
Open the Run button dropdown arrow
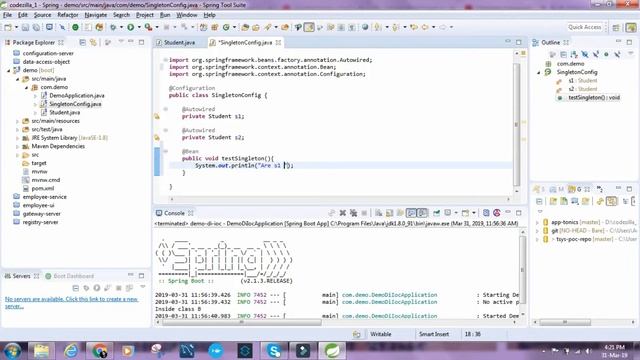[x=139, y=27]
